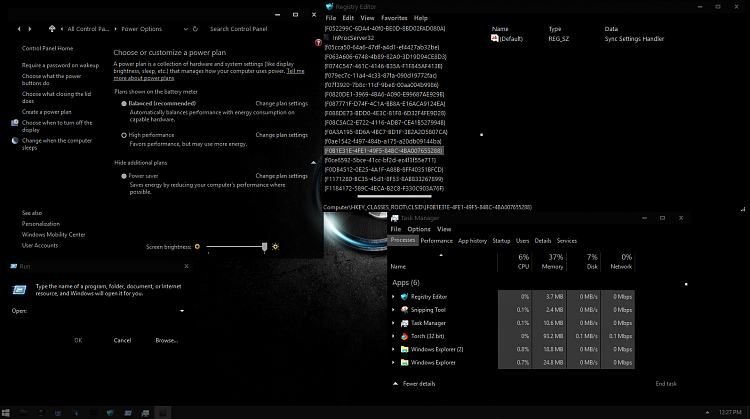Select the Power saver plan

click(x=124, y=176)
